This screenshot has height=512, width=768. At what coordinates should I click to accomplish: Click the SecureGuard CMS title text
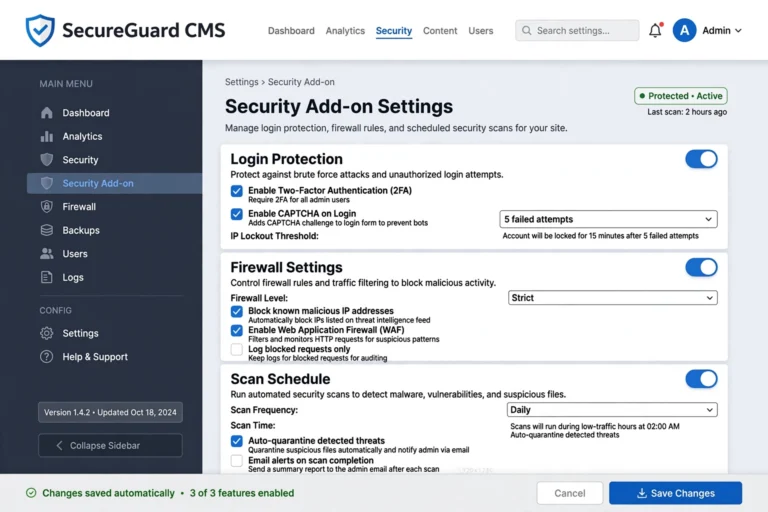(144, 30)
